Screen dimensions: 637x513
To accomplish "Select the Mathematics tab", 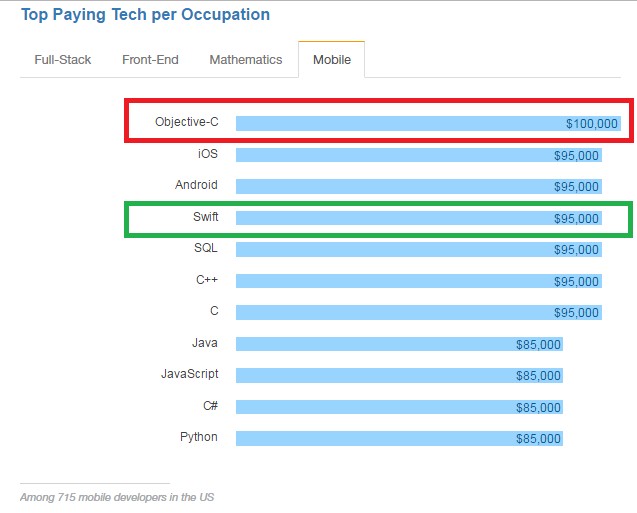I will (246, 60).
